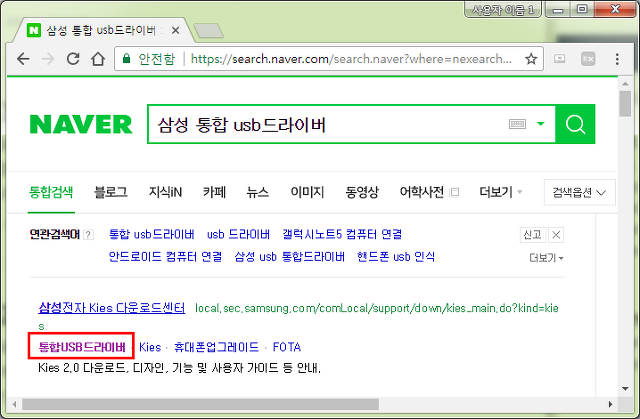Click the help question mark beside 연관검색어

coord(88,235)
